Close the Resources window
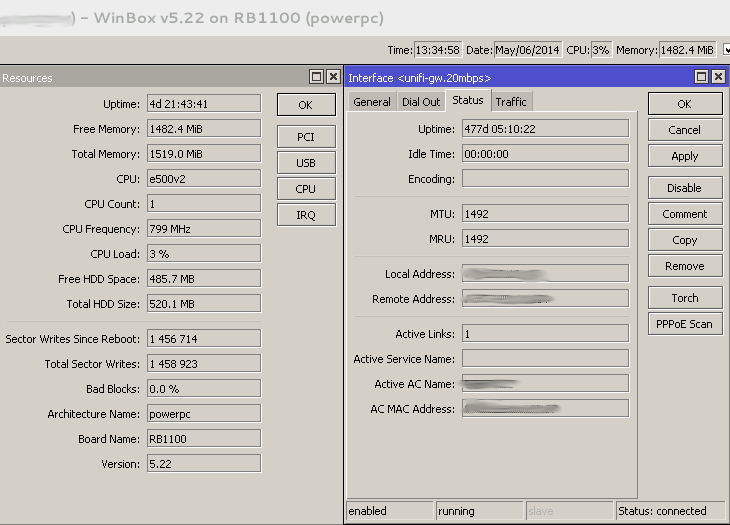730x525 pixels. pos(333,77)
